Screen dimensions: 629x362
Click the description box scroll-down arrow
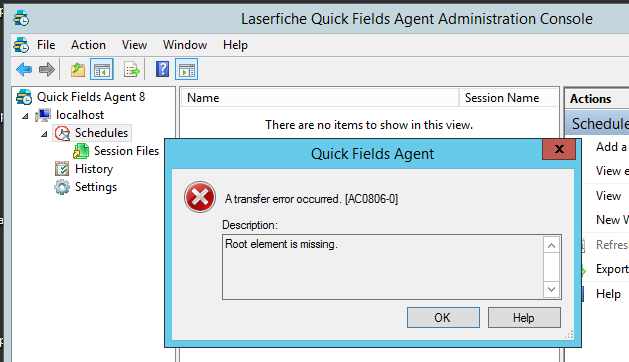pos(552,289)
